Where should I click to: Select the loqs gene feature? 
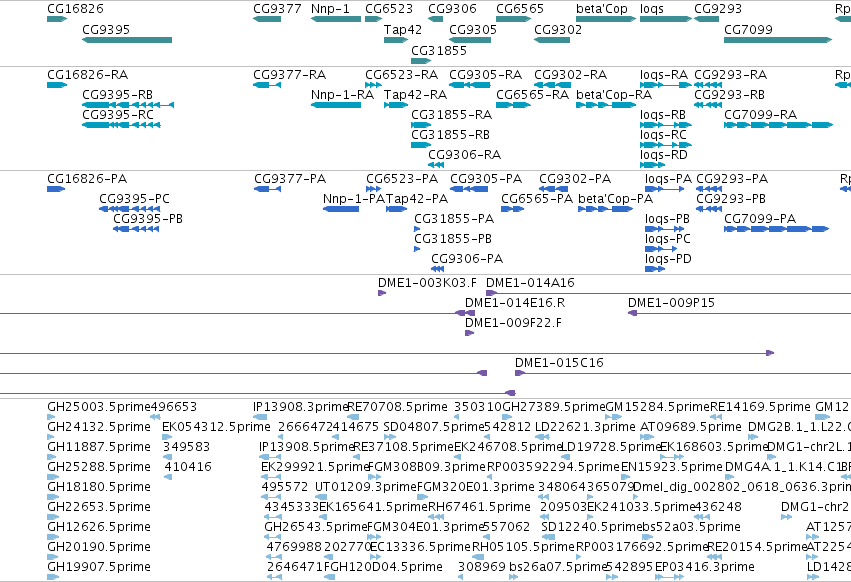click(x=666, y=19)
